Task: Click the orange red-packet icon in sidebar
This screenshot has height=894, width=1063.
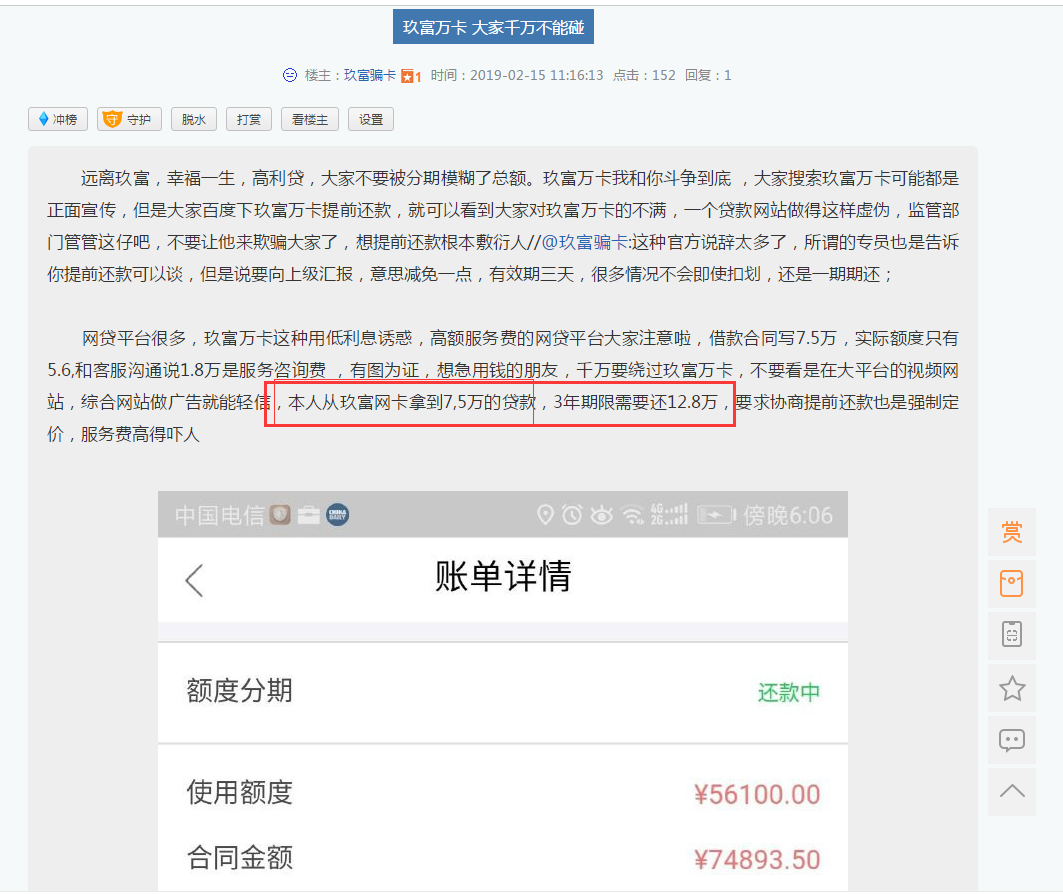Action: 1011,584
